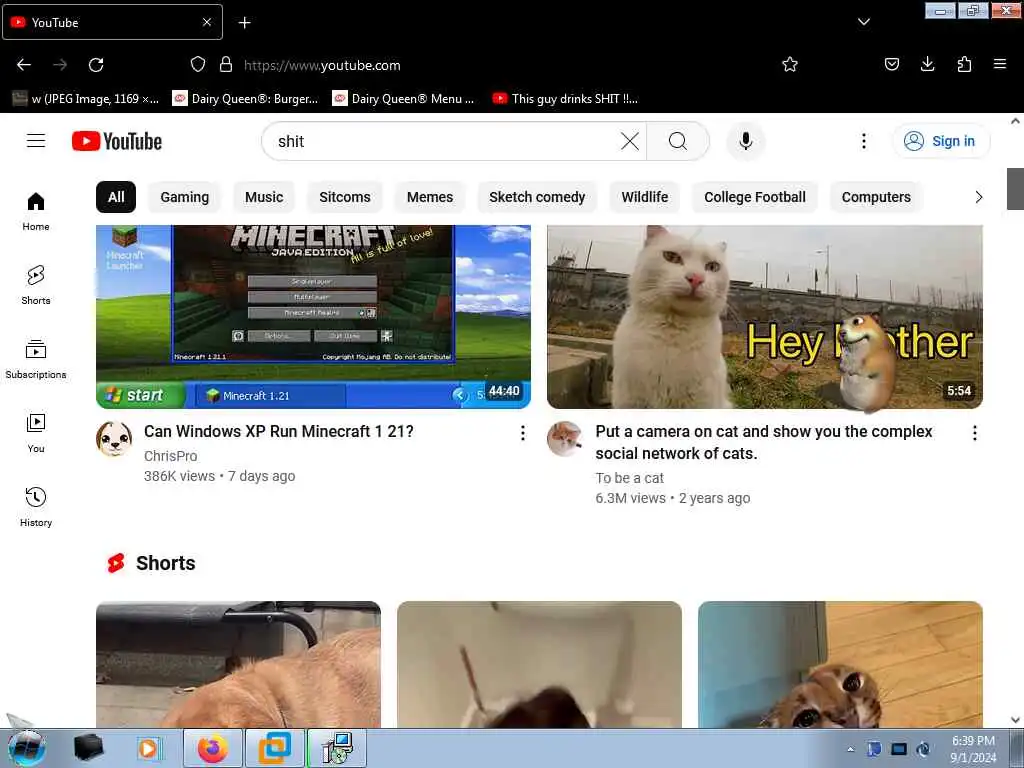Image resolution: width=1024 pixels, height=768 pixels.
Task: Open the Firefox application menu
Action: [x=999, y=64]
